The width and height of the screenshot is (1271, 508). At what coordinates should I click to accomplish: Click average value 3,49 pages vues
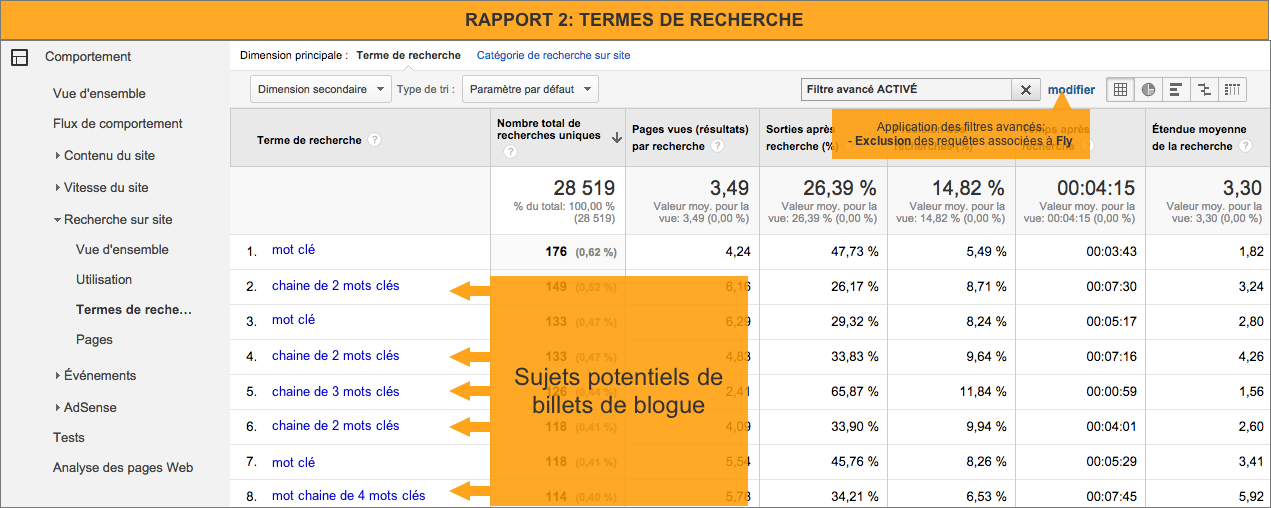(x=731, y=188)
